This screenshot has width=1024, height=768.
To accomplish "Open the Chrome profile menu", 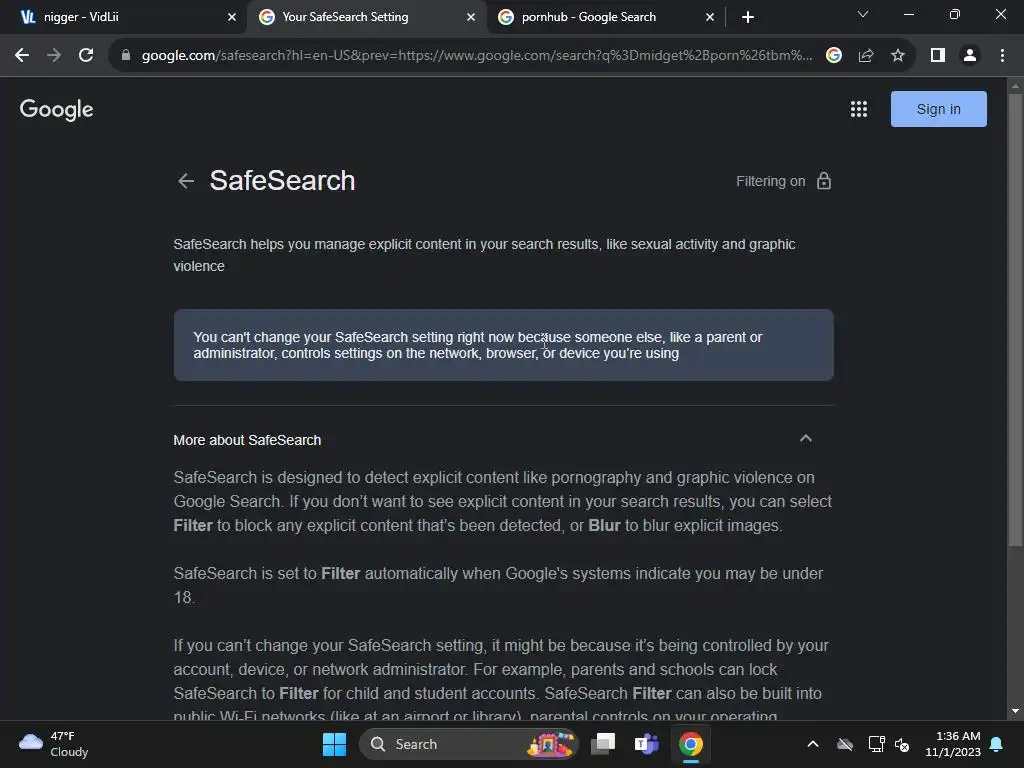I will 970,56.
